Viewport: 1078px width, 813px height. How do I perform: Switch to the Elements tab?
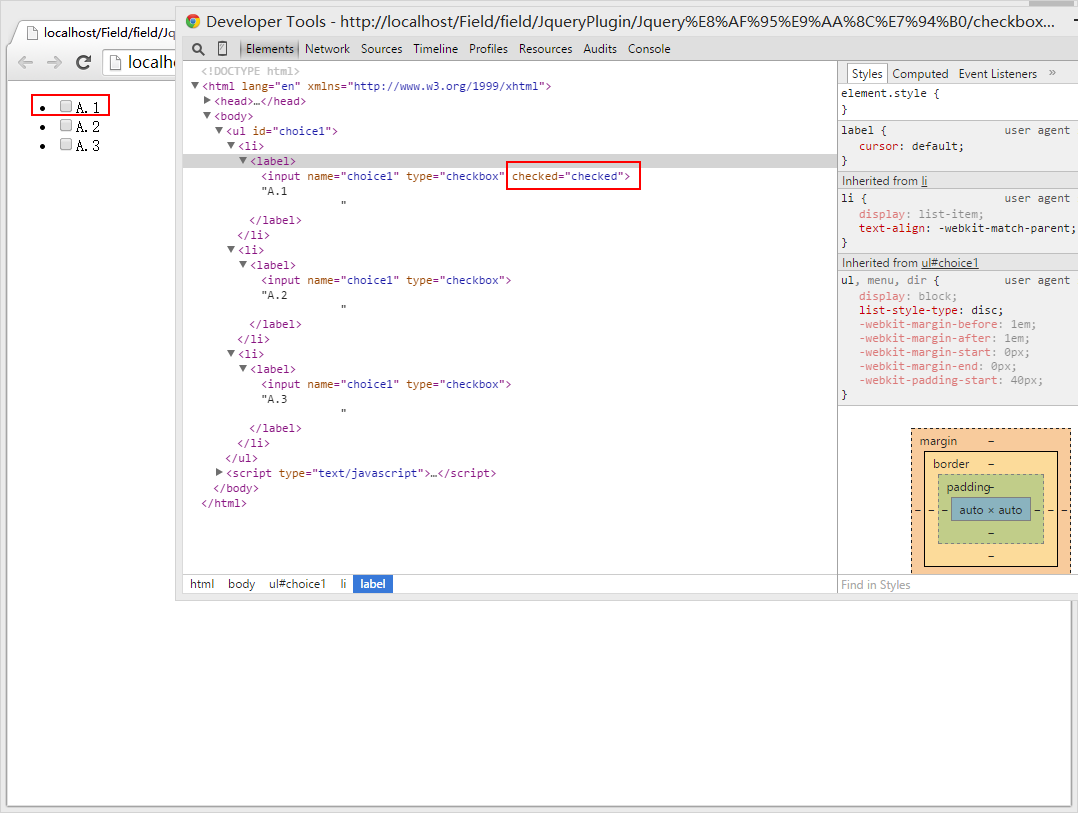tap(270, 49)
